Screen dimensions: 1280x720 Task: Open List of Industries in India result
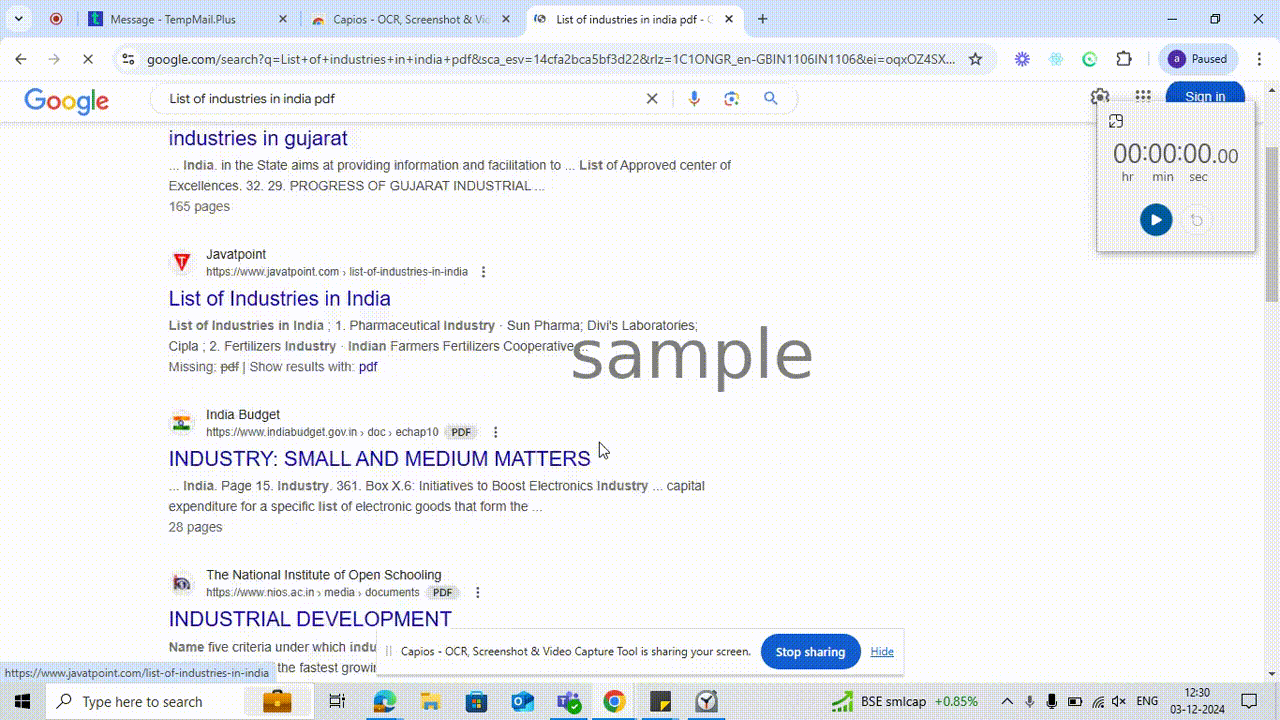[x=280, y=298]
